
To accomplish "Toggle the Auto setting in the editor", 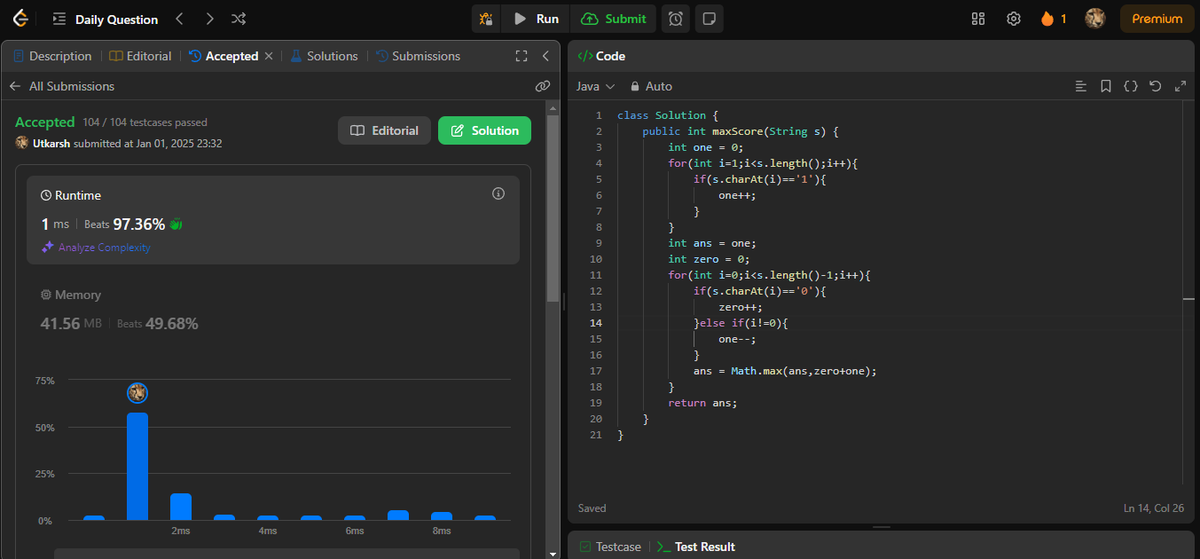I will [651, 87].
